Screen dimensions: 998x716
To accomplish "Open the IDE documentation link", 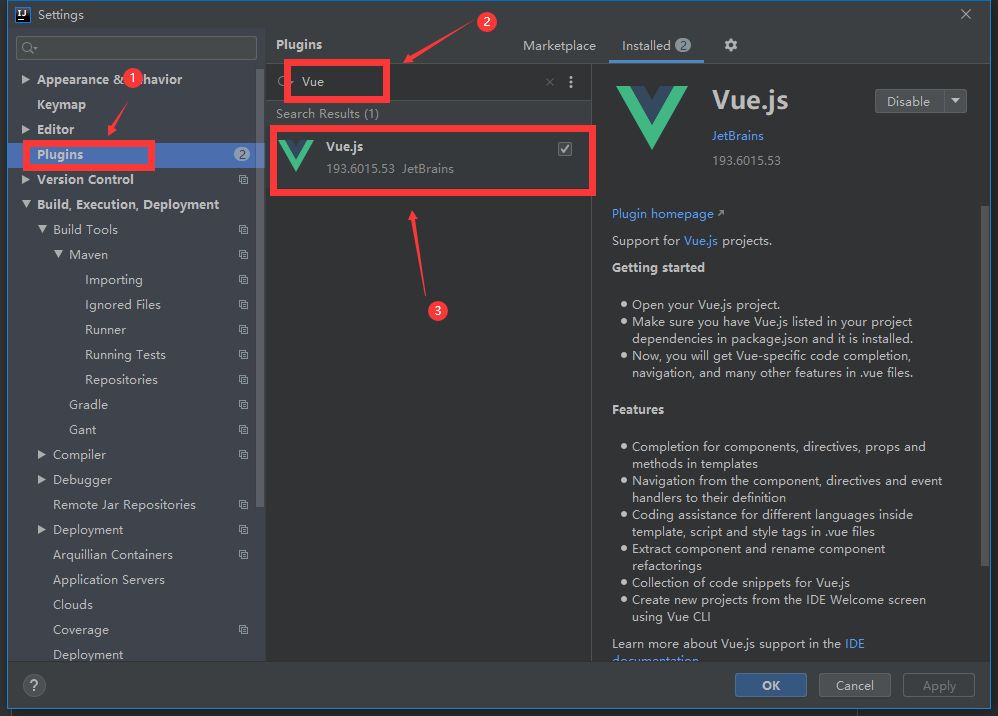I will 854,644.
